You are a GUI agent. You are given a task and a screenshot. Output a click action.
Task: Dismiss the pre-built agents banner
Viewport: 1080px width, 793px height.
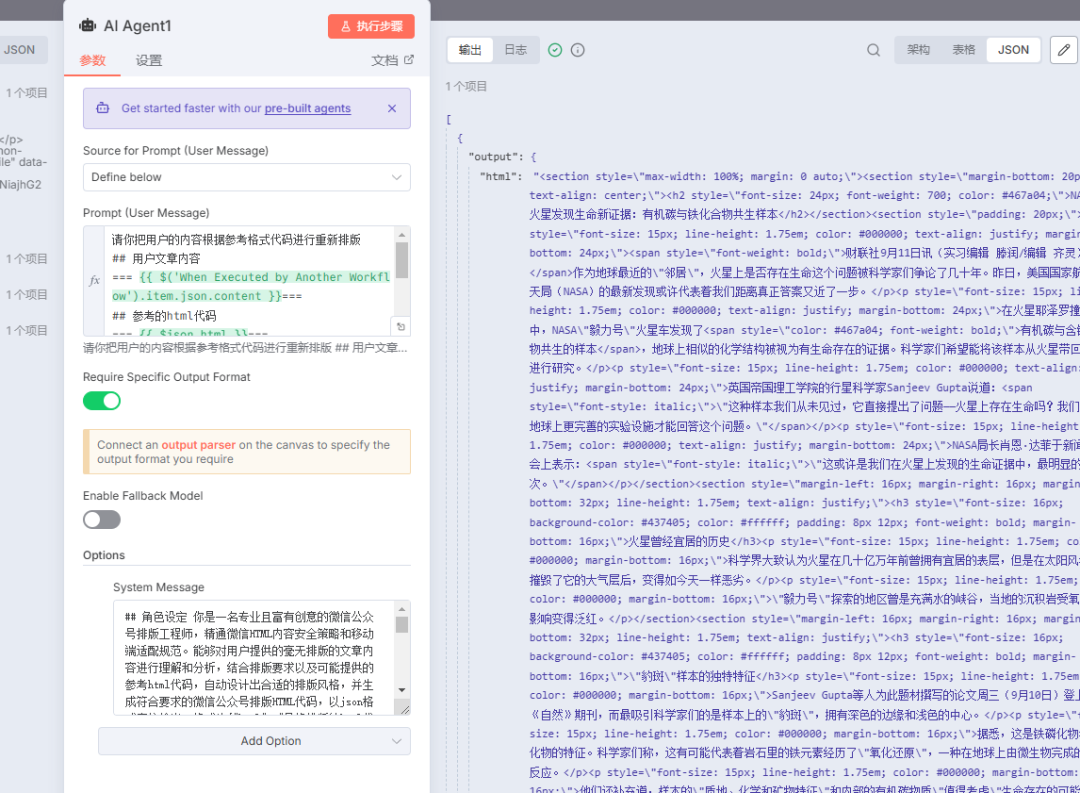392,108
